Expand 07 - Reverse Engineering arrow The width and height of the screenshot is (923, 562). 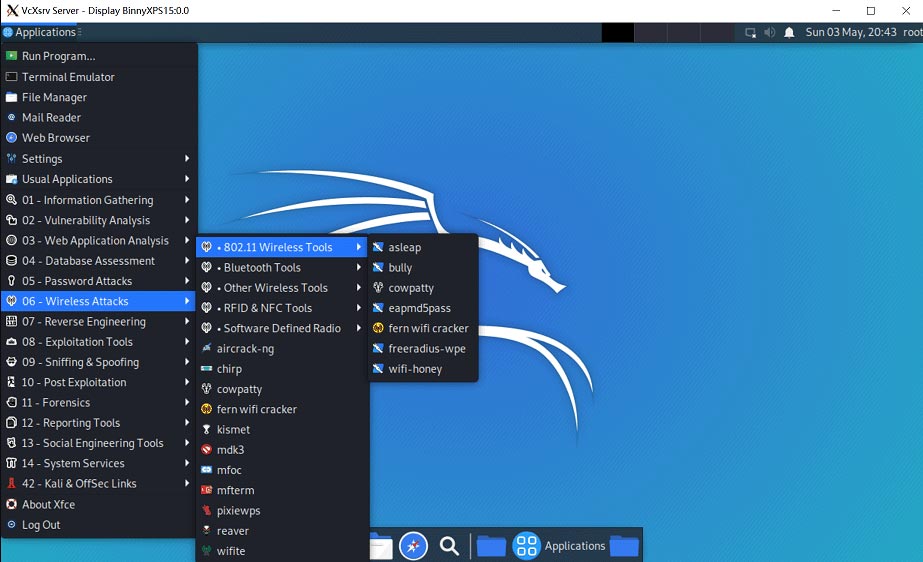click(187, 321)
